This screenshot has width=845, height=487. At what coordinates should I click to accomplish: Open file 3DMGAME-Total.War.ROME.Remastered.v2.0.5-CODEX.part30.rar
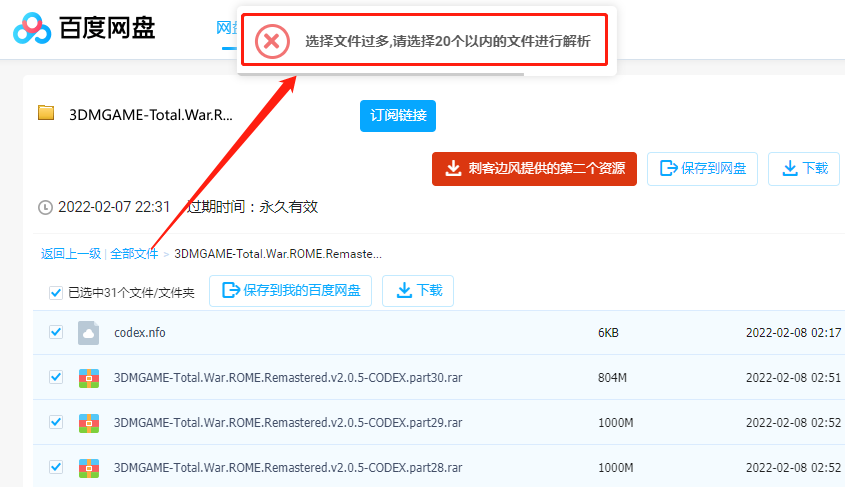point(288,378)
